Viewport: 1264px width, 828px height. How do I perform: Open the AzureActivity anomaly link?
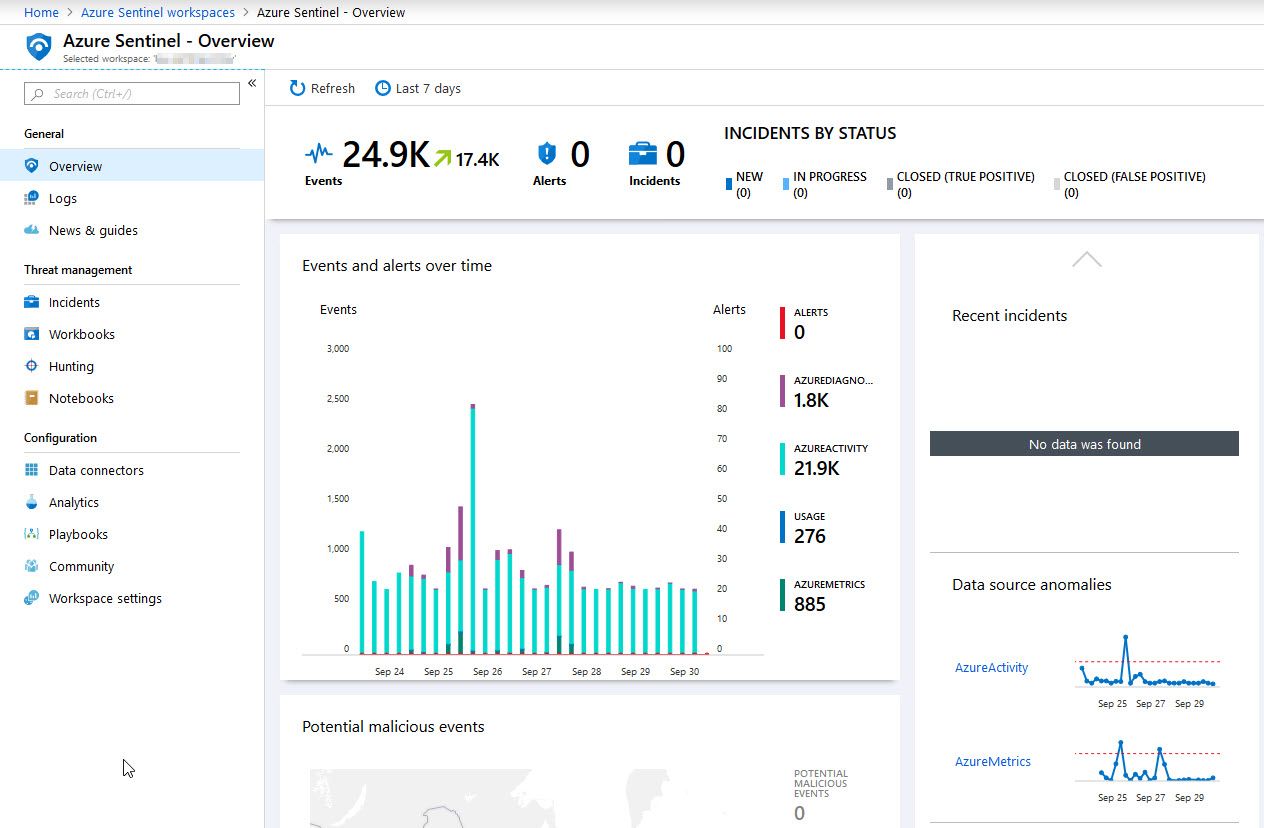pos(990,667)
